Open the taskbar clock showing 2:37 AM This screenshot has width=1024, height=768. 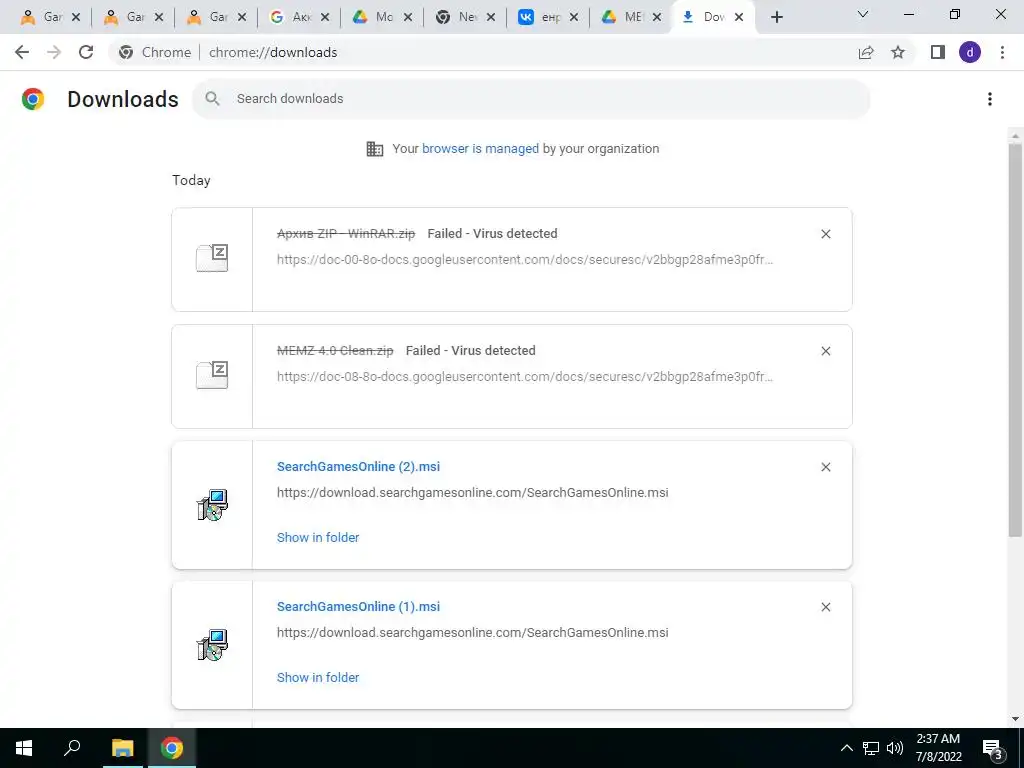coord(939,748)
